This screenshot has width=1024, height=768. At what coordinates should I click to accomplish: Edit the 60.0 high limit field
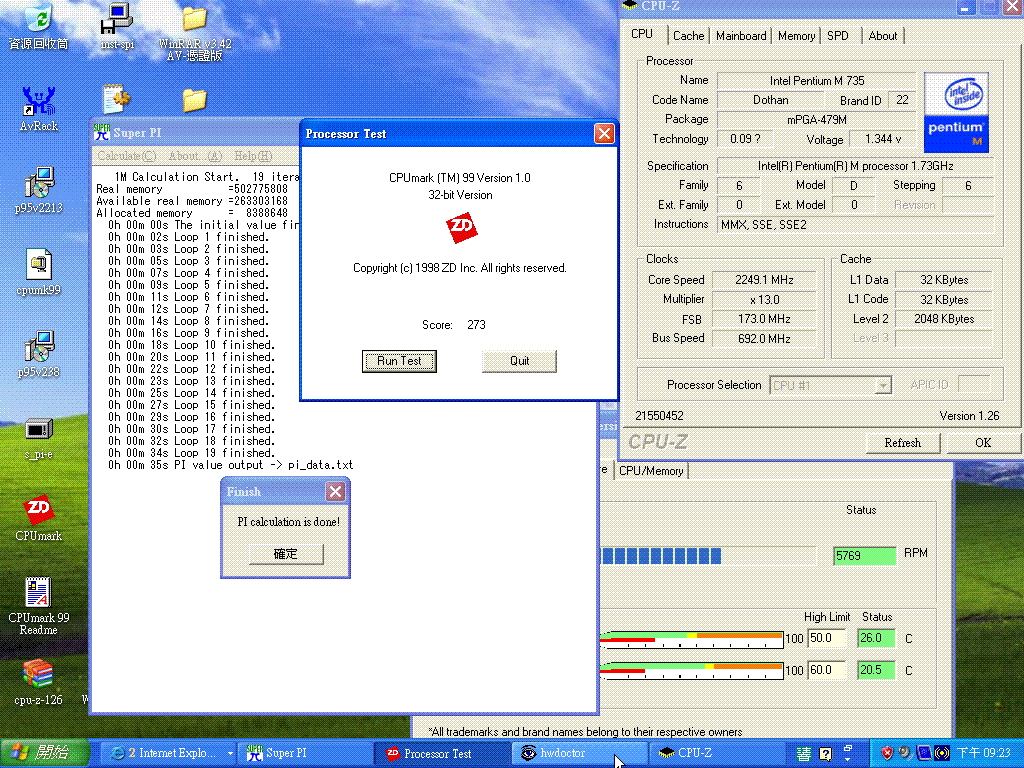pyautogui.click(x=826, y=670)
